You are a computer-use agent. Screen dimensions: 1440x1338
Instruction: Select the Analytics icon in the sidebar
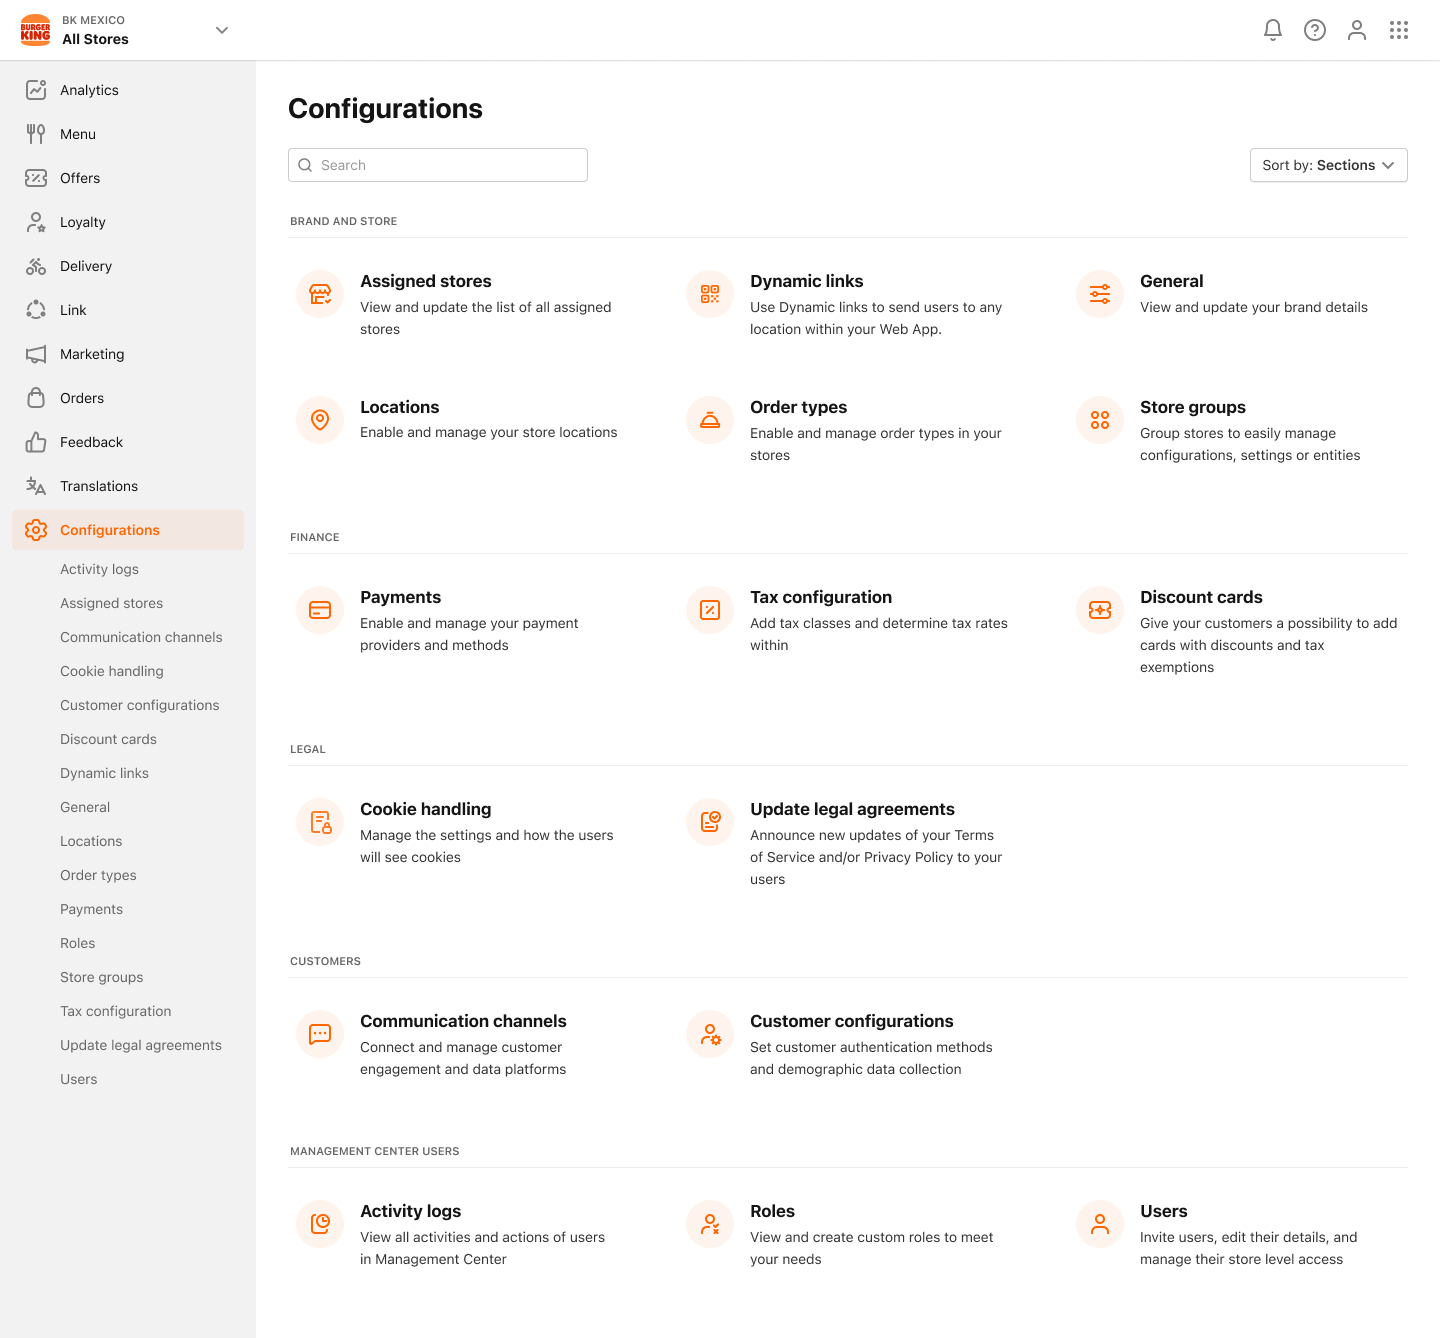(x=36, y=90)
